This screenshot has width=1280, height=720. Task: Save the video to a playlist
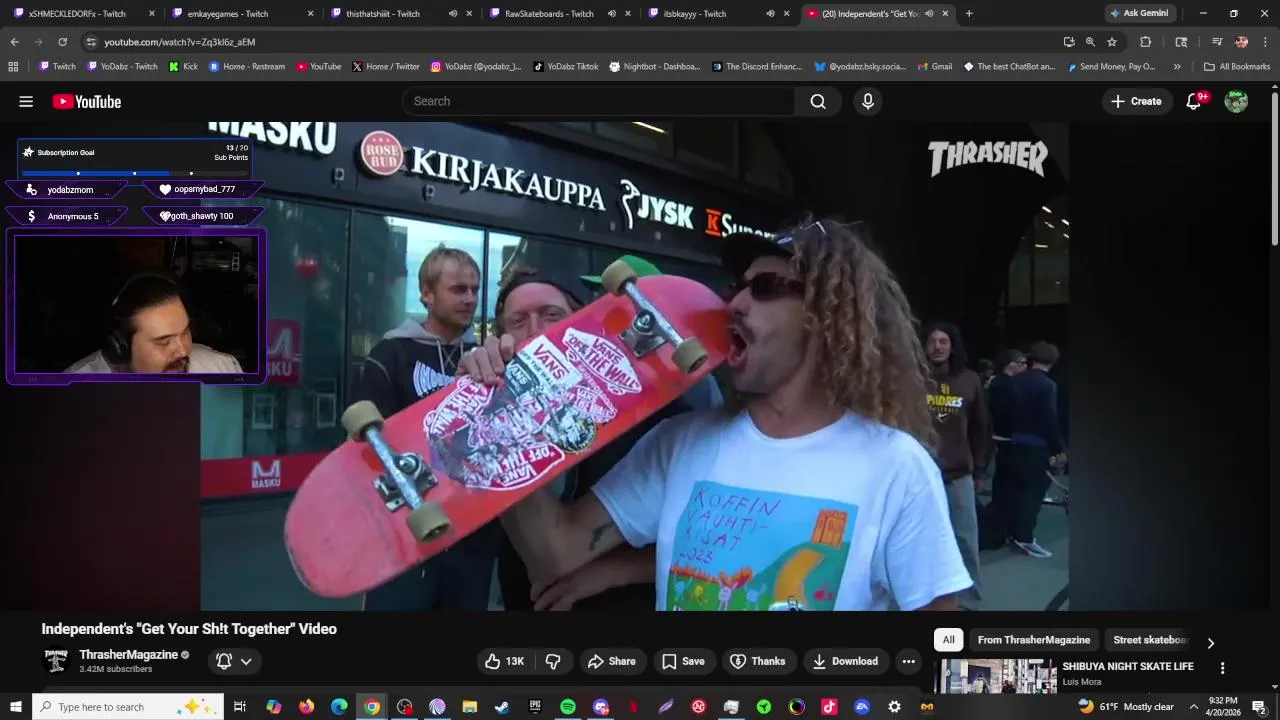coord(683,661)
